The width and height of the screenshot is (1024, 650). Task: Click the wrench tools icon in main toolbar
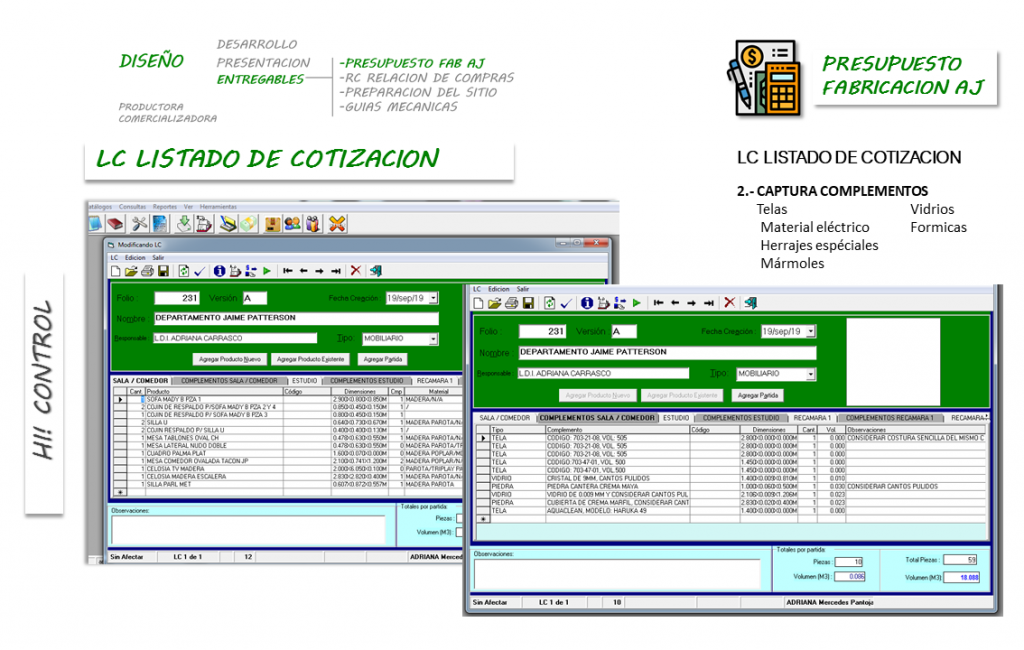139,224
